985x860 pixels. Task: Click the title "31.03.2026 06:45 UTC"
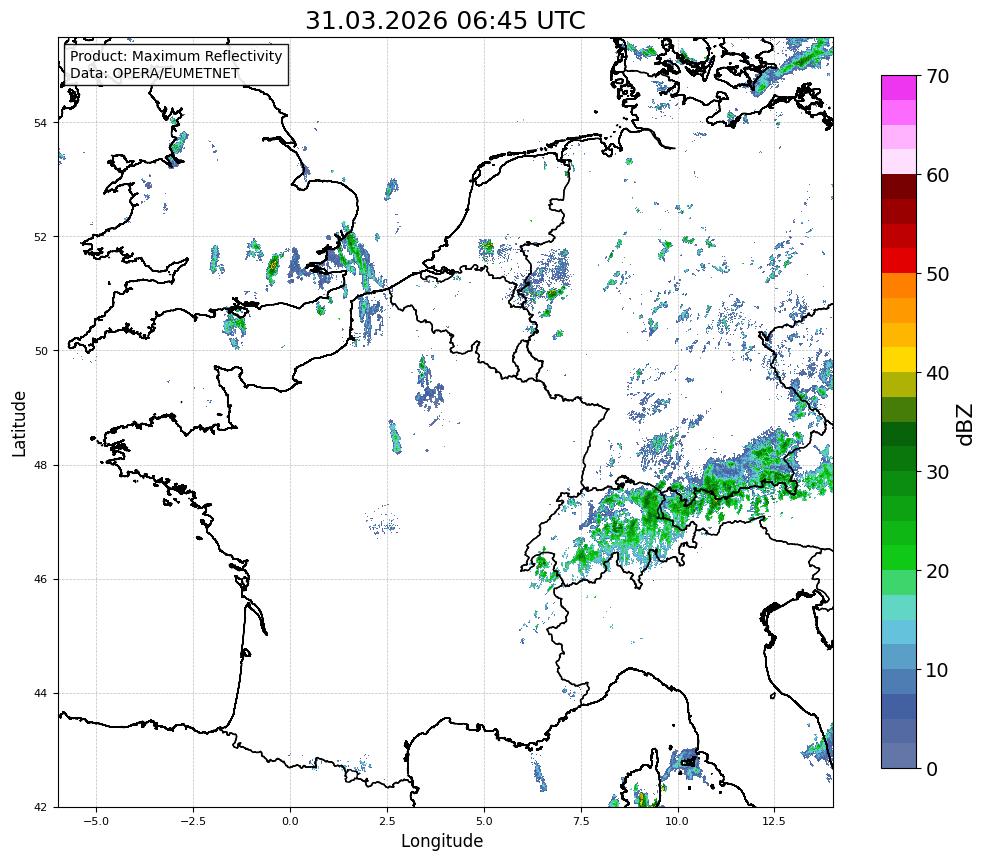point(445,20)
